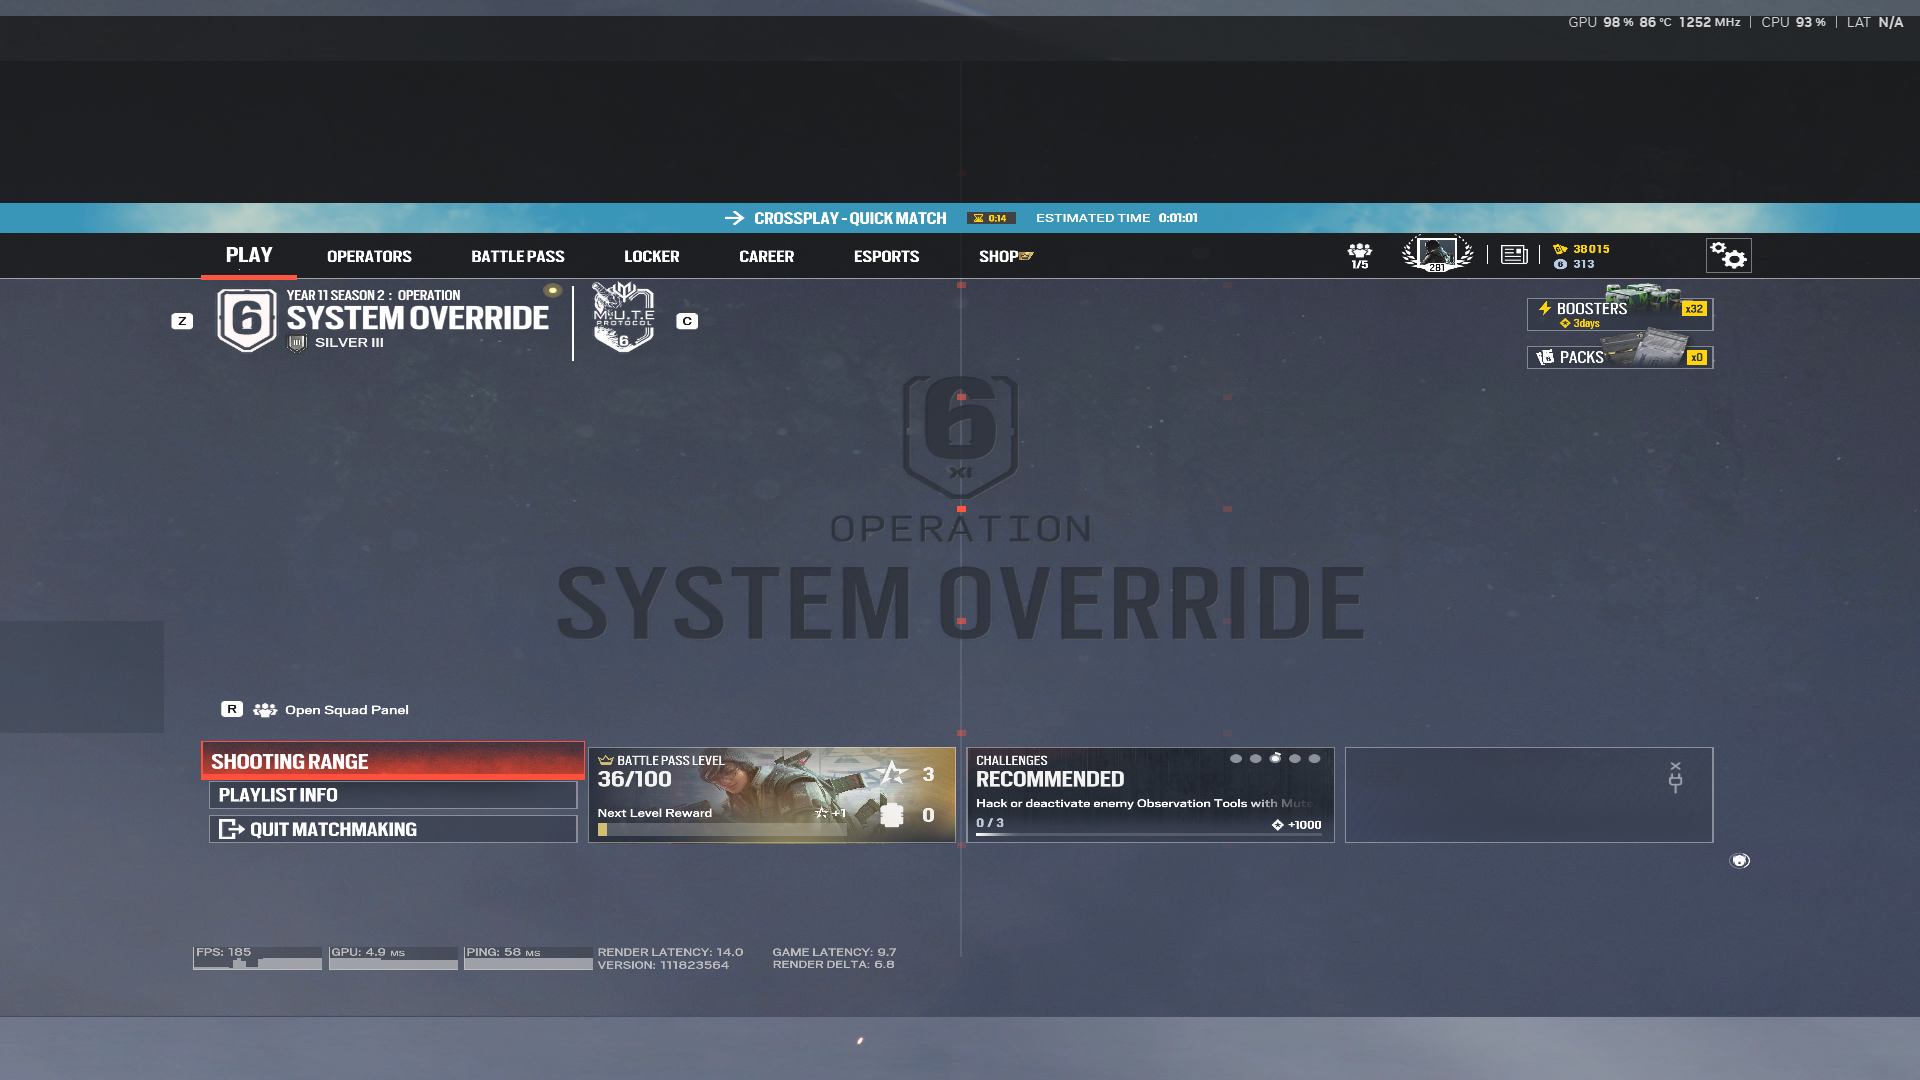Click the Rainbow Six season emblem badge
The image size is (1920, 1080).
[247, 320]
